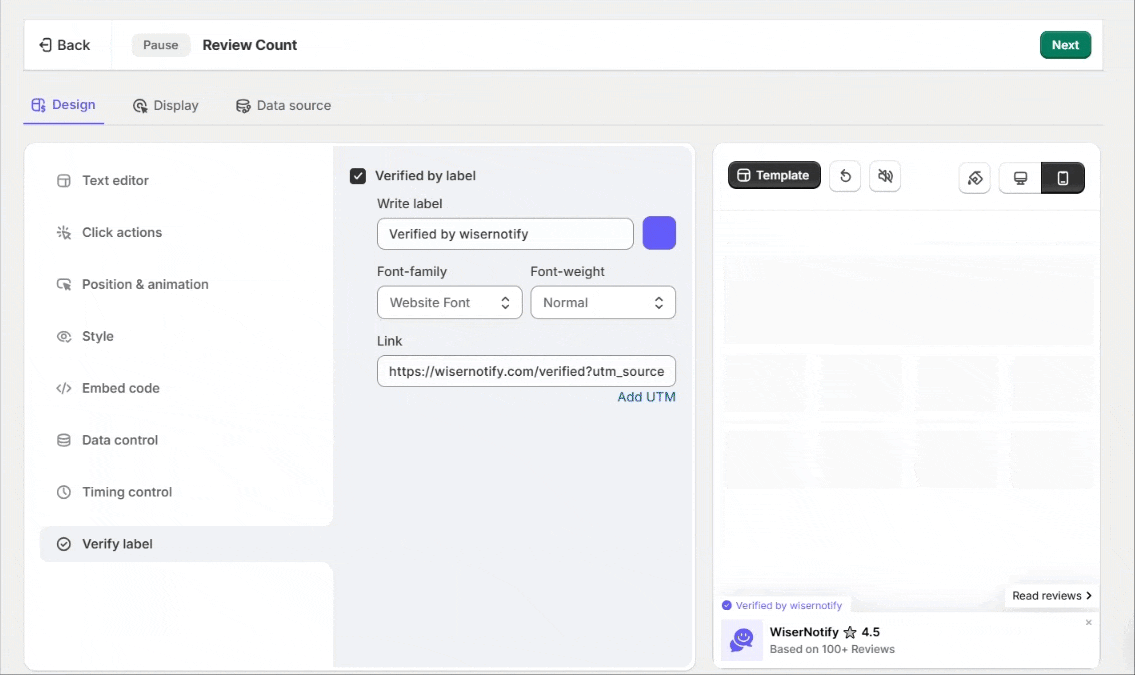Switch to the Design tab
The height and width of the screenshot is (675, 1135).
click(x=63, y=105)
